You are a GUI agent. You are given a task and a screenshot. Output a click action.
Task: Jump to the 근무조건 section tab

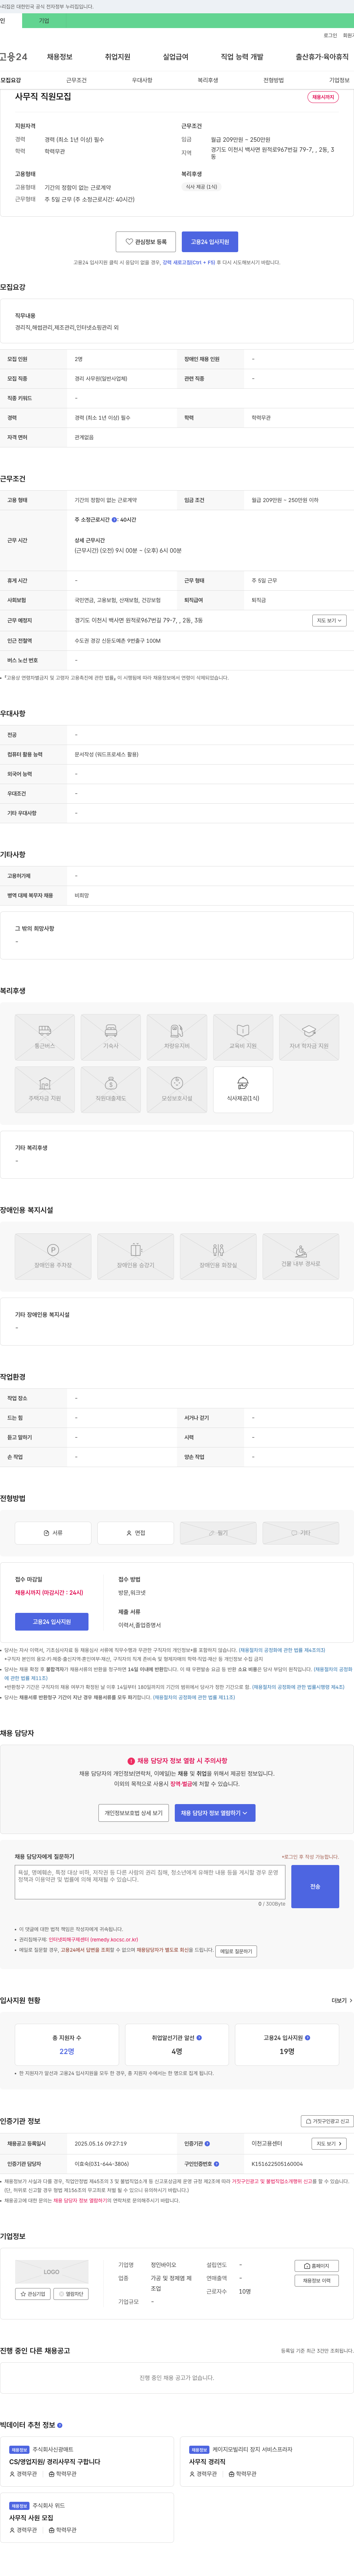pos(76,80)
